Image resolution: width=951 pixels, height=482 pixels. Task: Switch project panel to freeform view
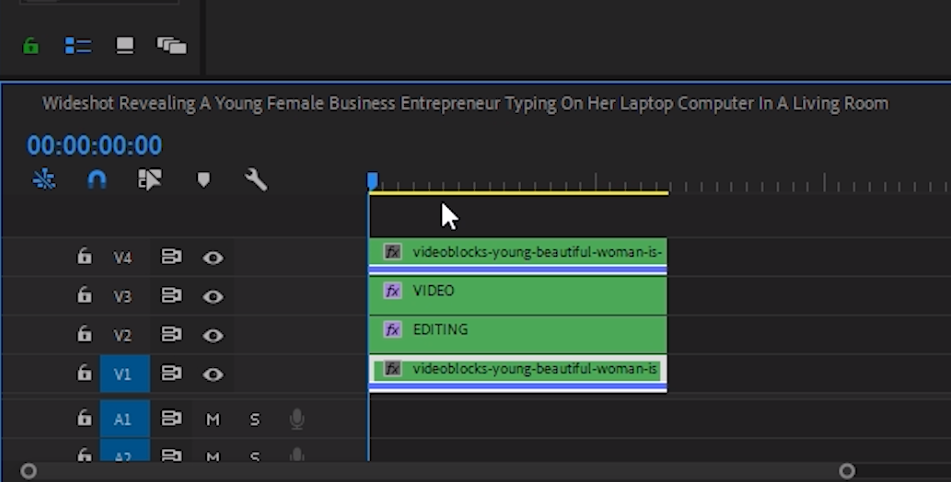click(x=172, y=46)
